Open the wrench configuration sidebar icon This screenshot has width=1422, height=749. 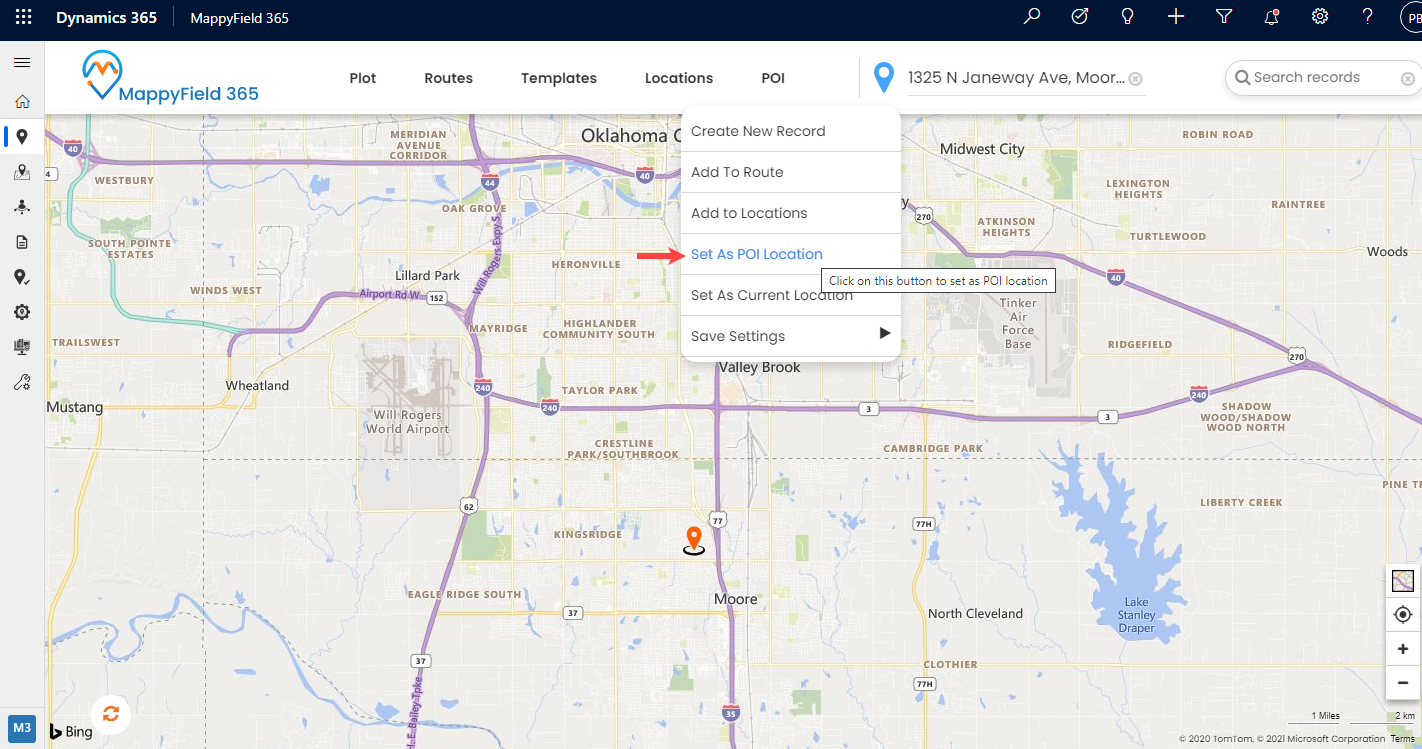[x=22, y=382]
